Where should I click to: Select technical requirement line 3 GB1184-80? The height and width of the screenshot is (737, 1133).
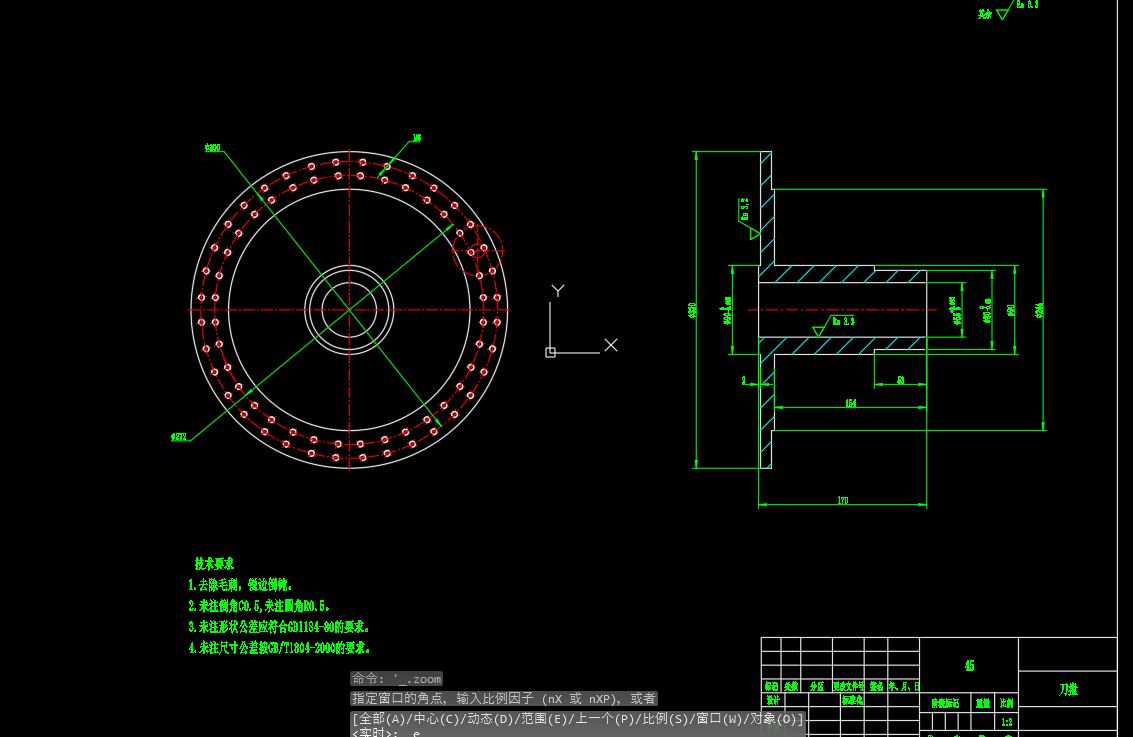pyautogui.click(x=279, y=626)
